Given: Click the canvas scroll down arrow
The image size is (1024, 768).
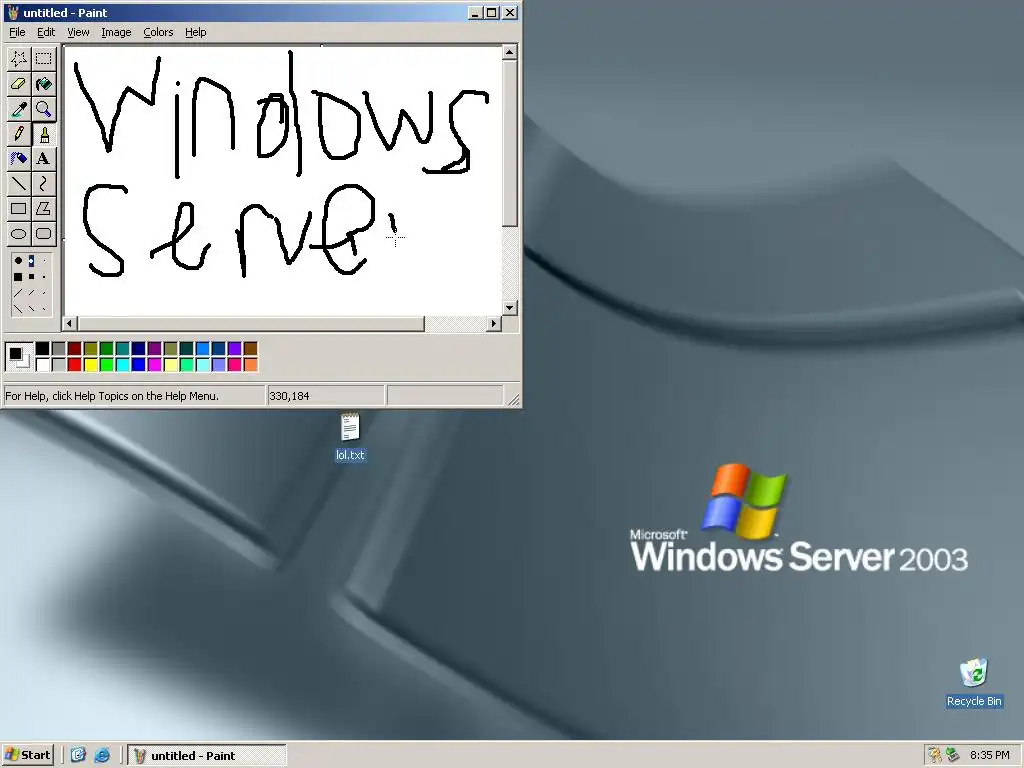Looking at the screenshot, I should pyautogui.click(x=510, y=307).
